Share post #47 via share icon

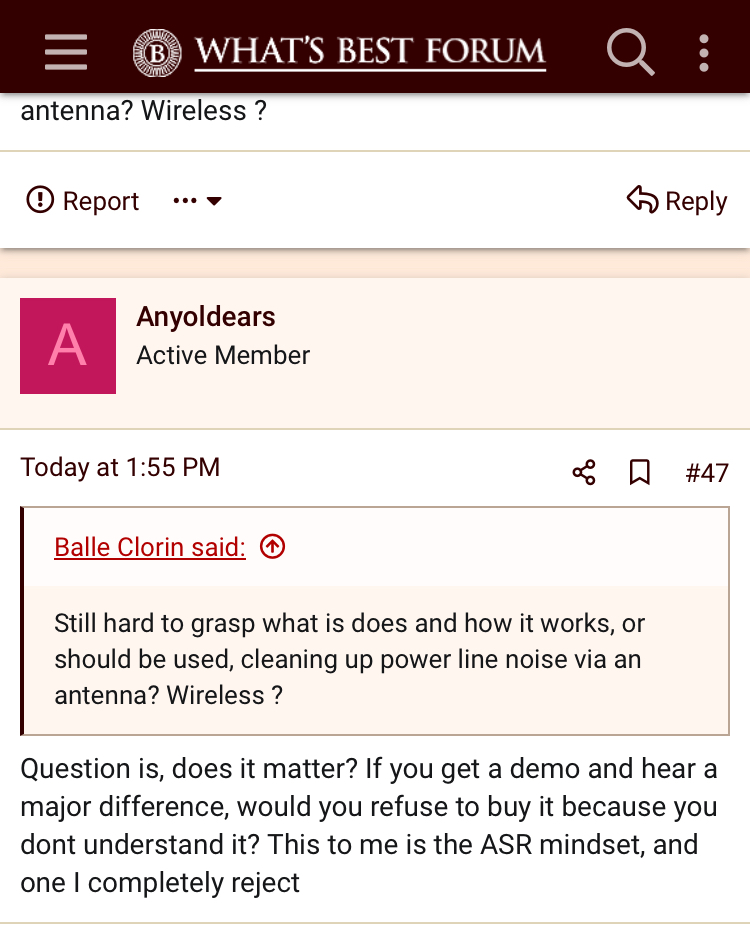click(584, 472)
